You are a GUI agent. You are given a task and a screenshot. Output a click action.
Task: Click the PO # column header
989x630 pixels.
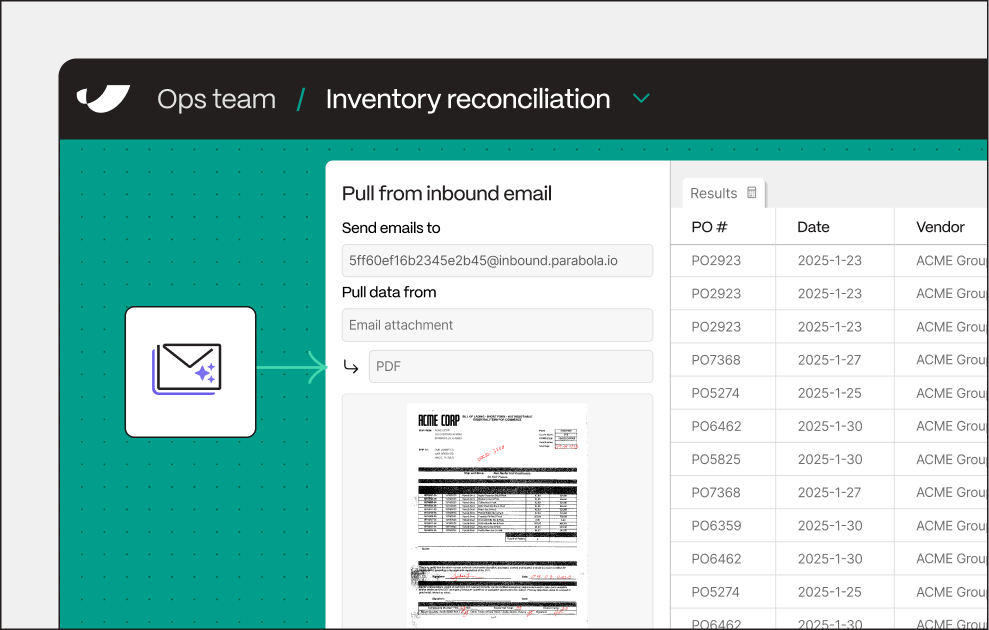click(723, 226)
